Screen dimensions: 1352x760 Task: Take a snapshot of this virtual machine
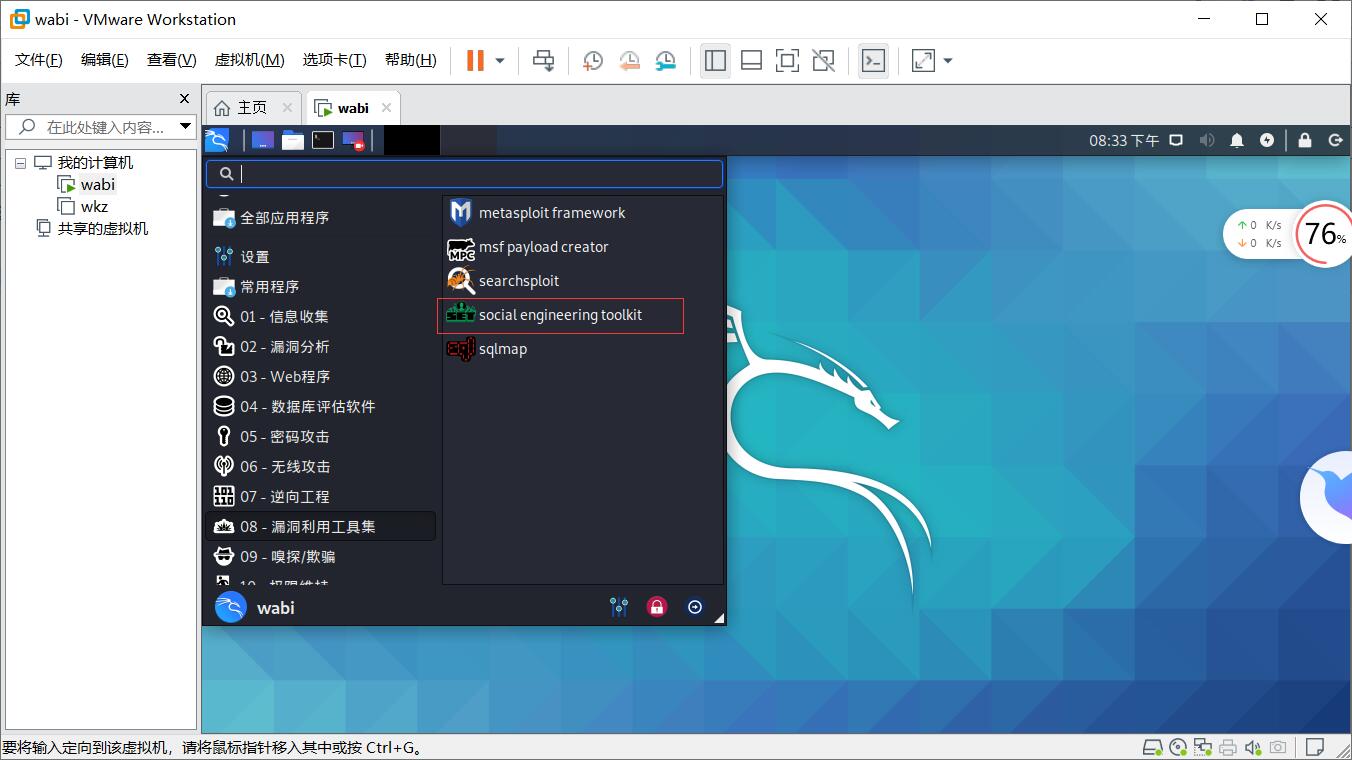(593, 61)
